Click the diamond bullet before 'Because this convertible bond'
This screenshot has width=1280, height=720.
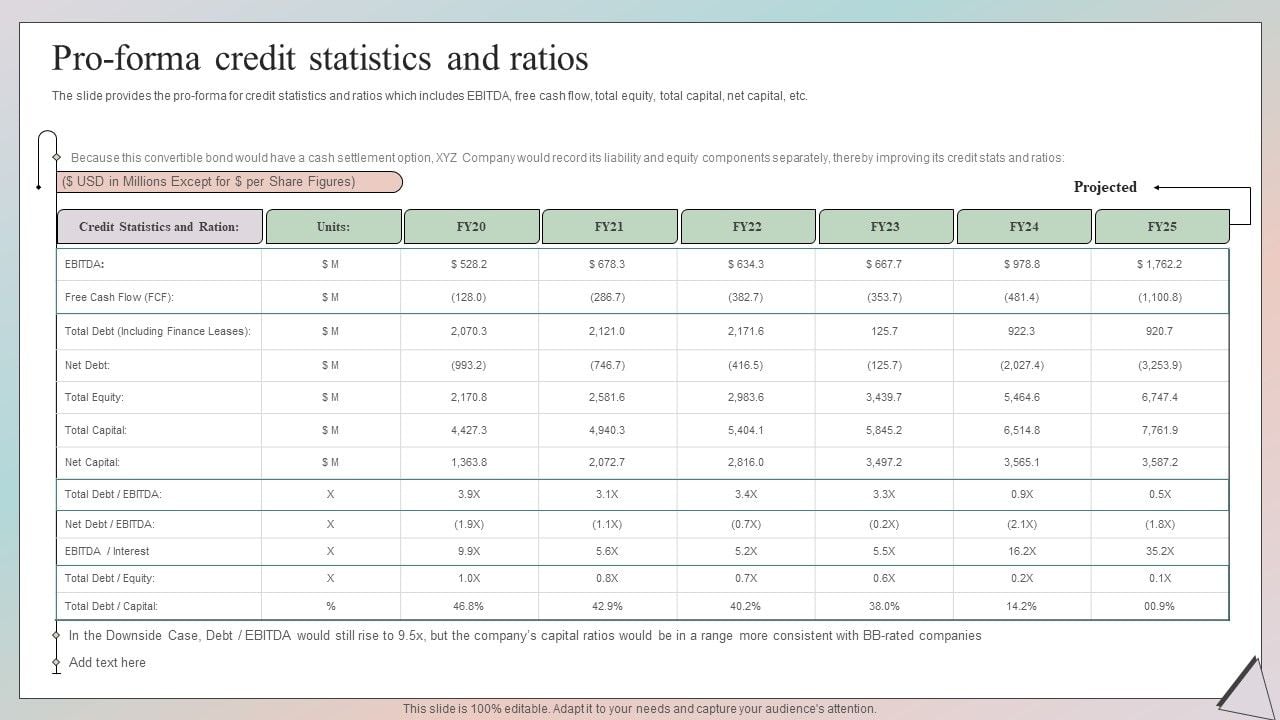(x=57, y=158)
